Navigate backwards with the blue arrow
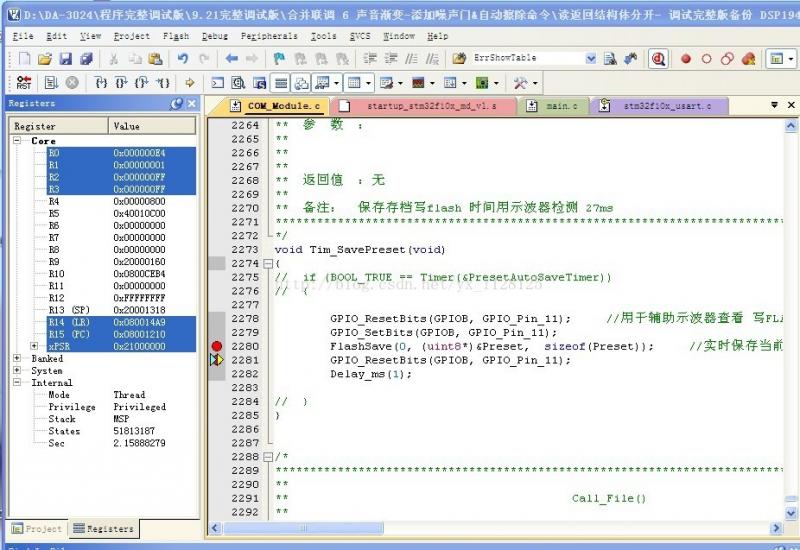The width and height of the screenshot is (800, 550). pos(232,59)
